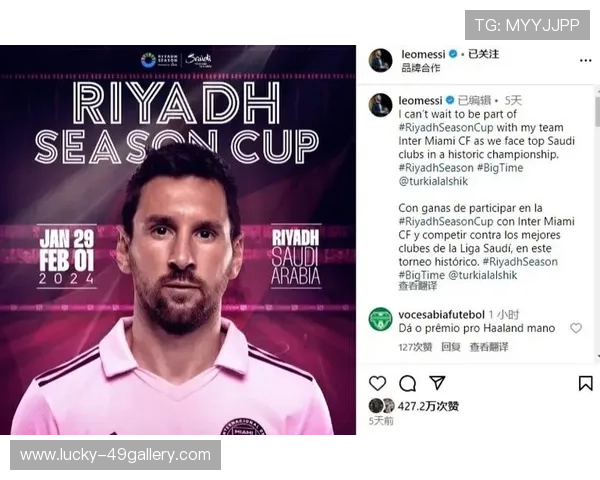This screenshot has width=600, height=480.
Task: Like the vocesabiafutebol comment heart
Action: coord(576,328)
